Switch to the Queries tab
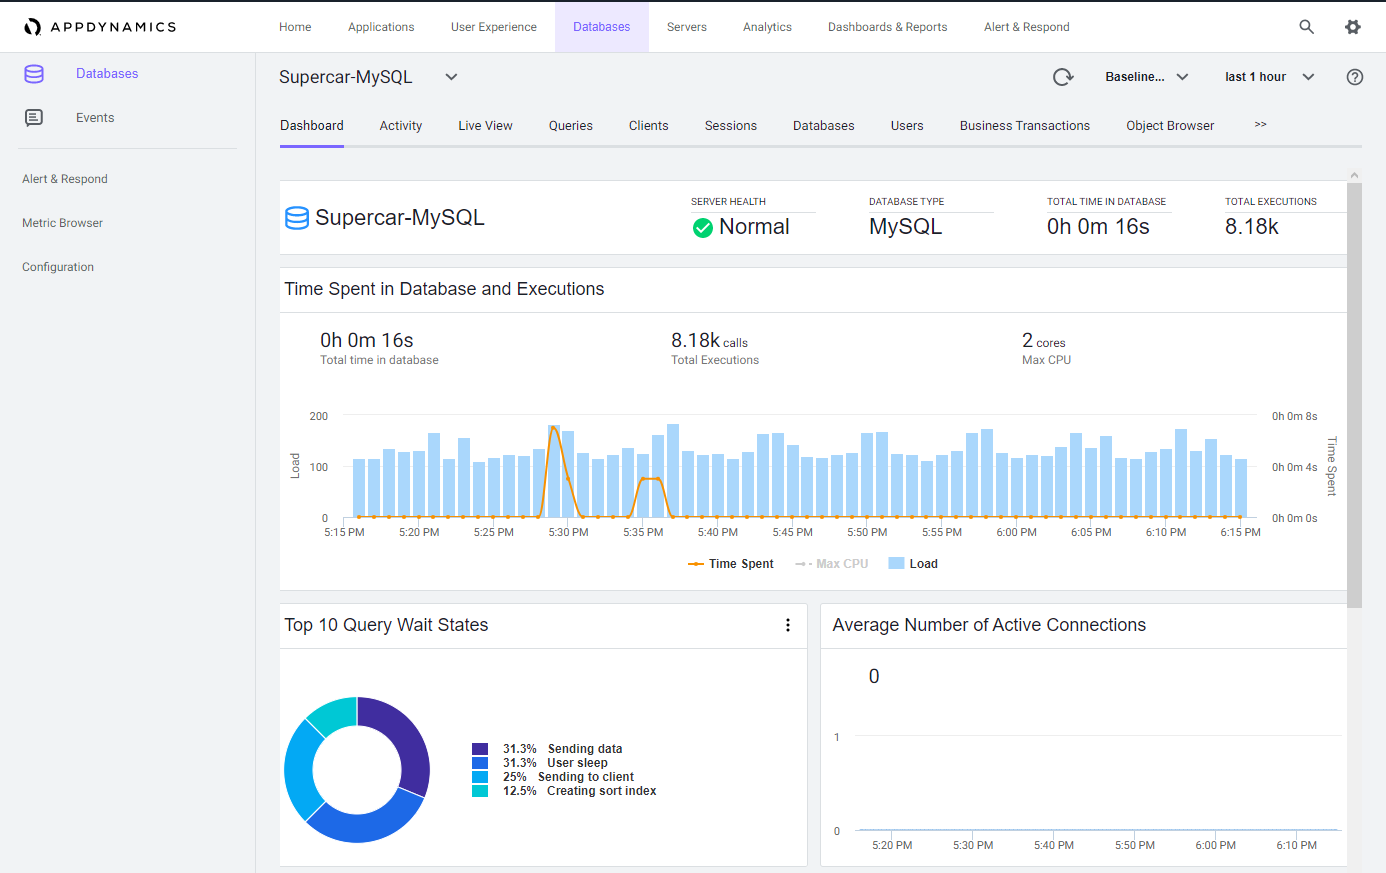This screenshot has height=873, width=1386. click(x=571, y=126)
